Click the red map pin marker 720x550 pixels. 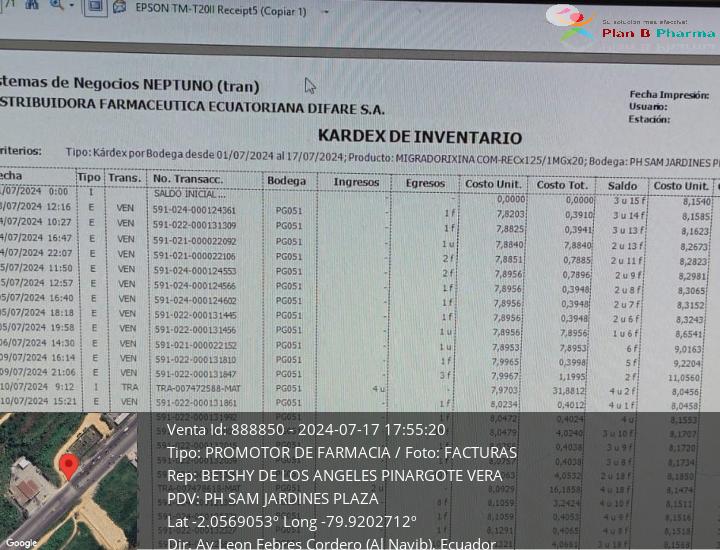pos(69,466)
